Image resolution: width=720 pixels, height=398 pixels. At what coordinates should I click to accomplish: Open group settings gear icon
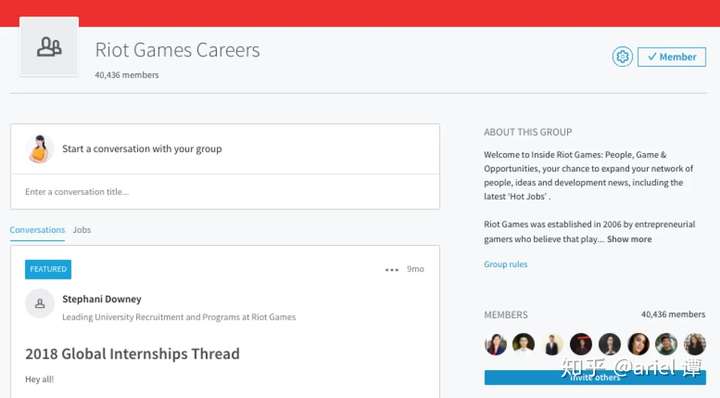pyautogui.click(x=622, y=56)
